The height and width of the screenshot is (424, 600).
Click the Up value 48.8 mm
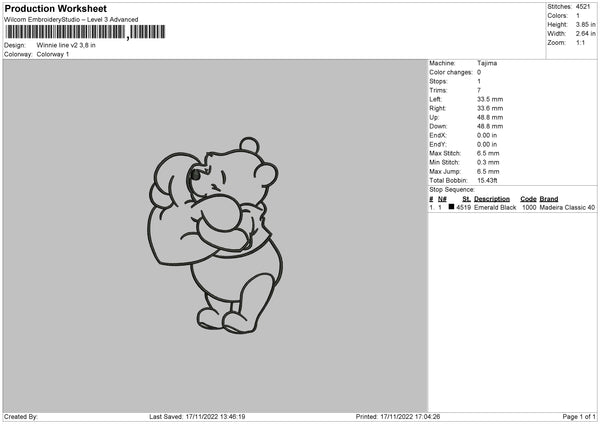[490, 117]
